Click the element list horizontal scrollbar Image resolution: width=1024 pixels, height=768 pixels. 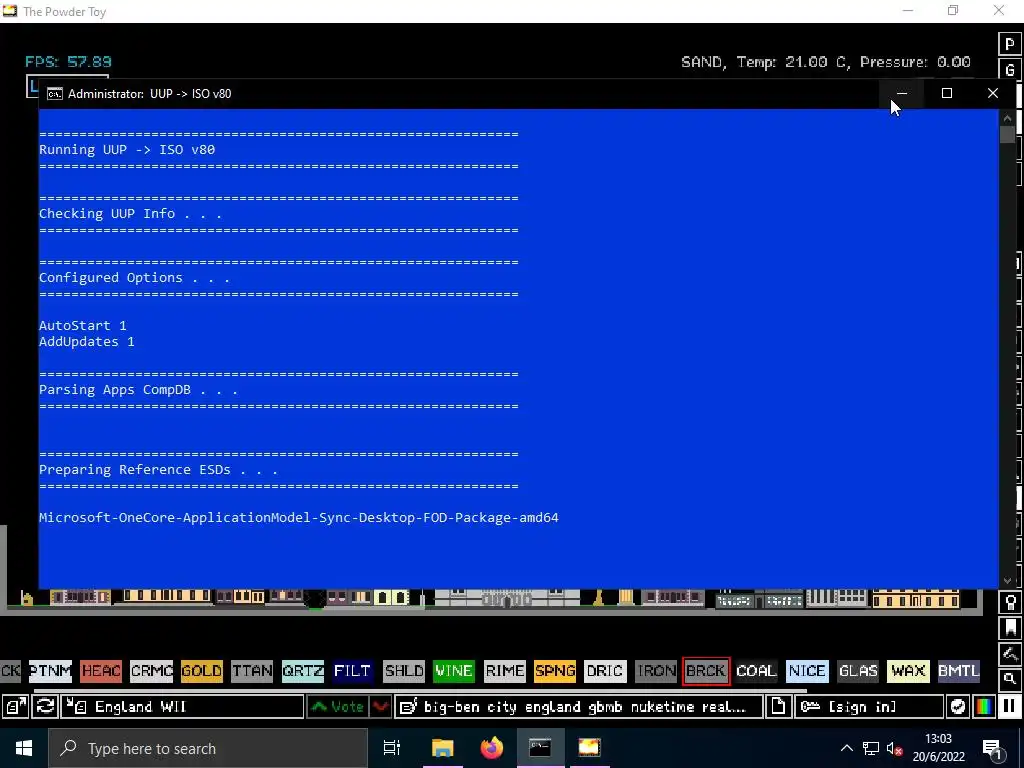[x=420, y=690]
